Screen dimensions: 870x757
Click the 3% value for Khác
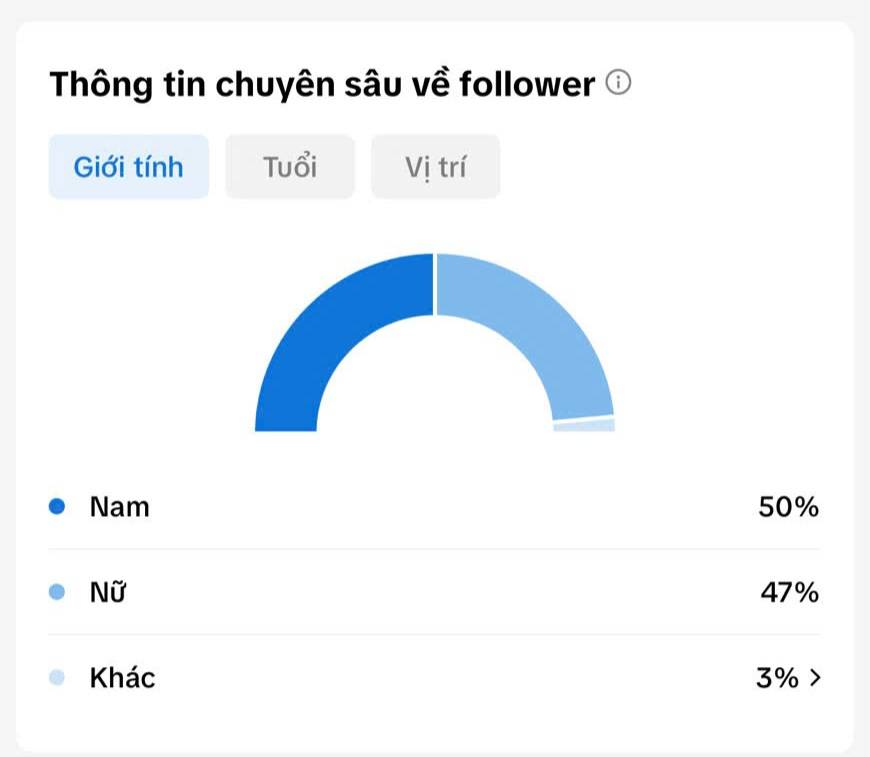click(x=777, y=678)
